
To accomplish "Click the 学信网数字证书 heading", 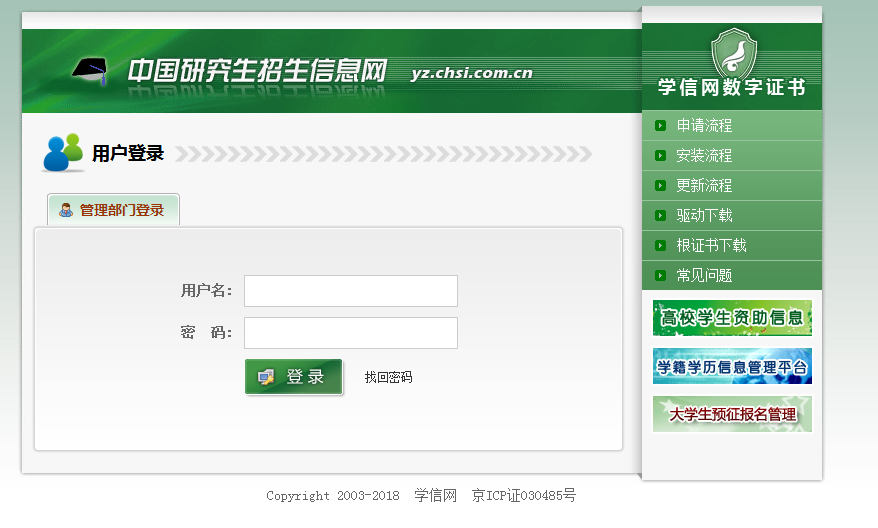I will tap(732, 87).
